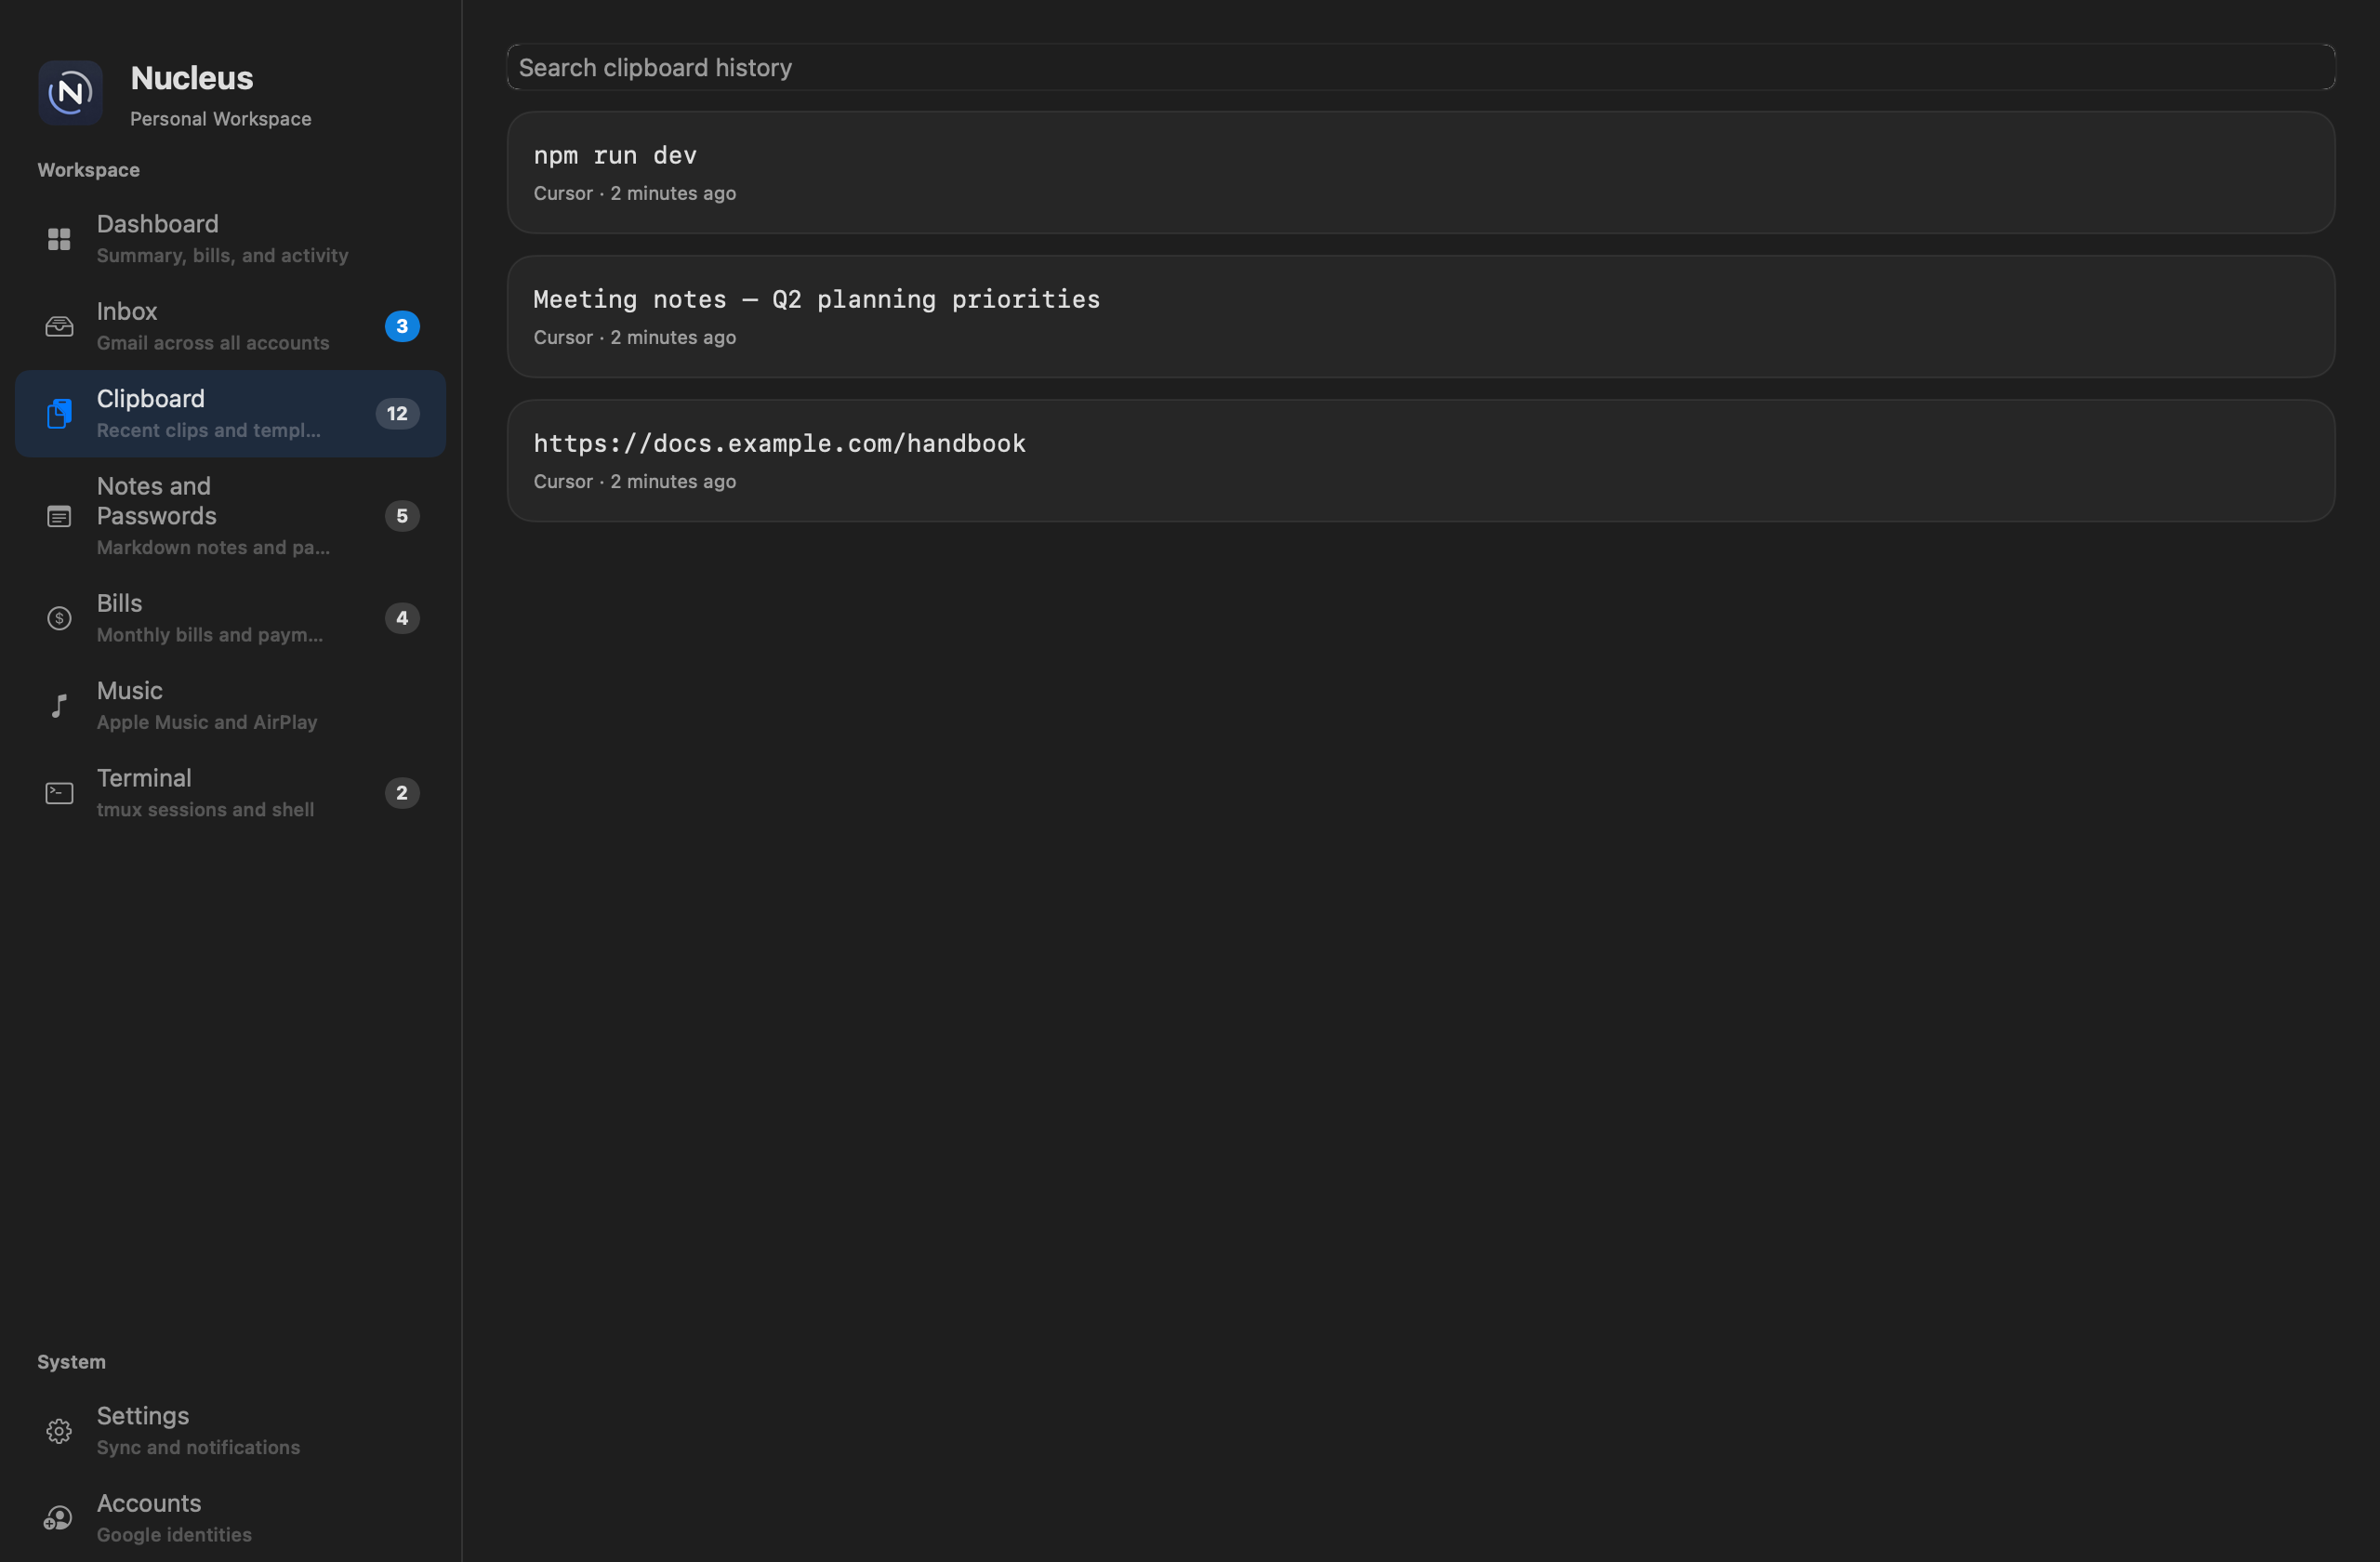
Task: Click timestamp under Meeting notes clip
Action: [634, 337]
